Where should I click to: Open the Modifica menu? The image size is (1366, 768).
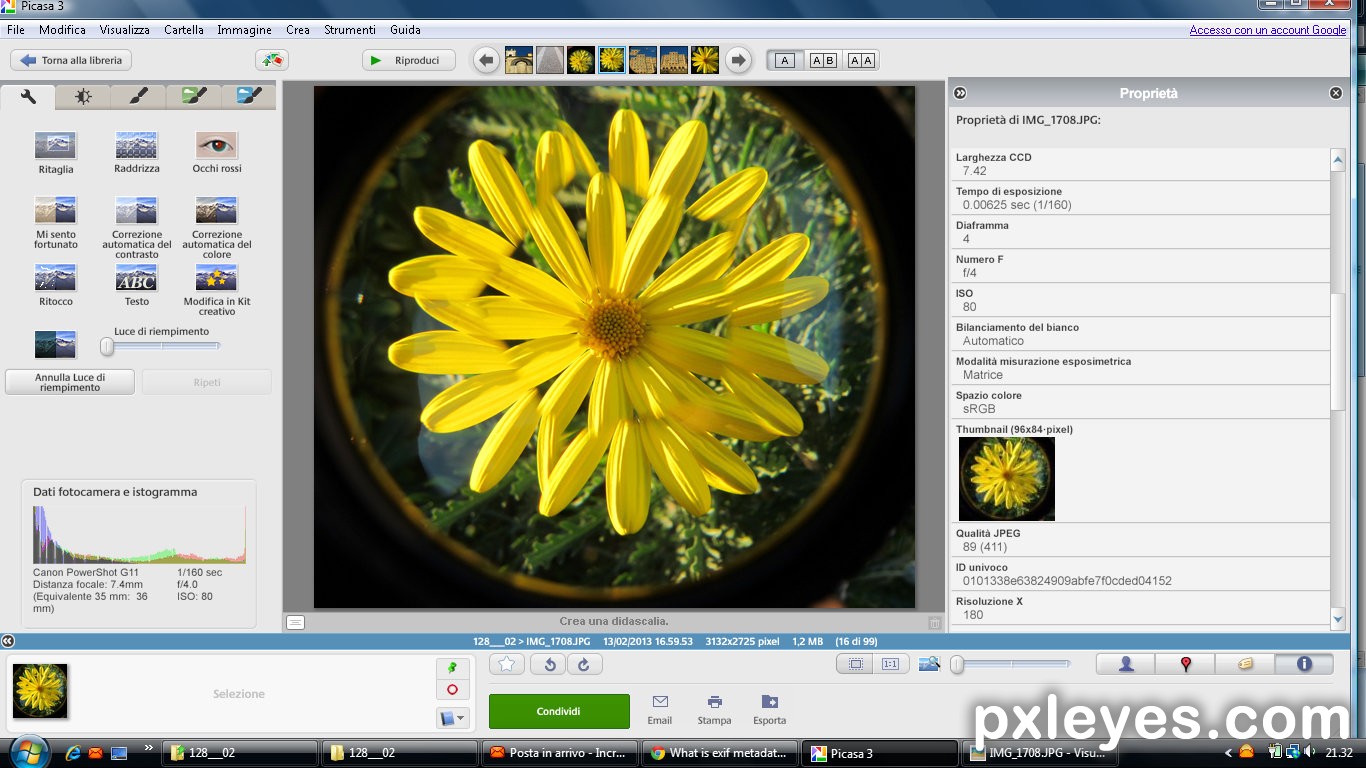coord(62,30)
